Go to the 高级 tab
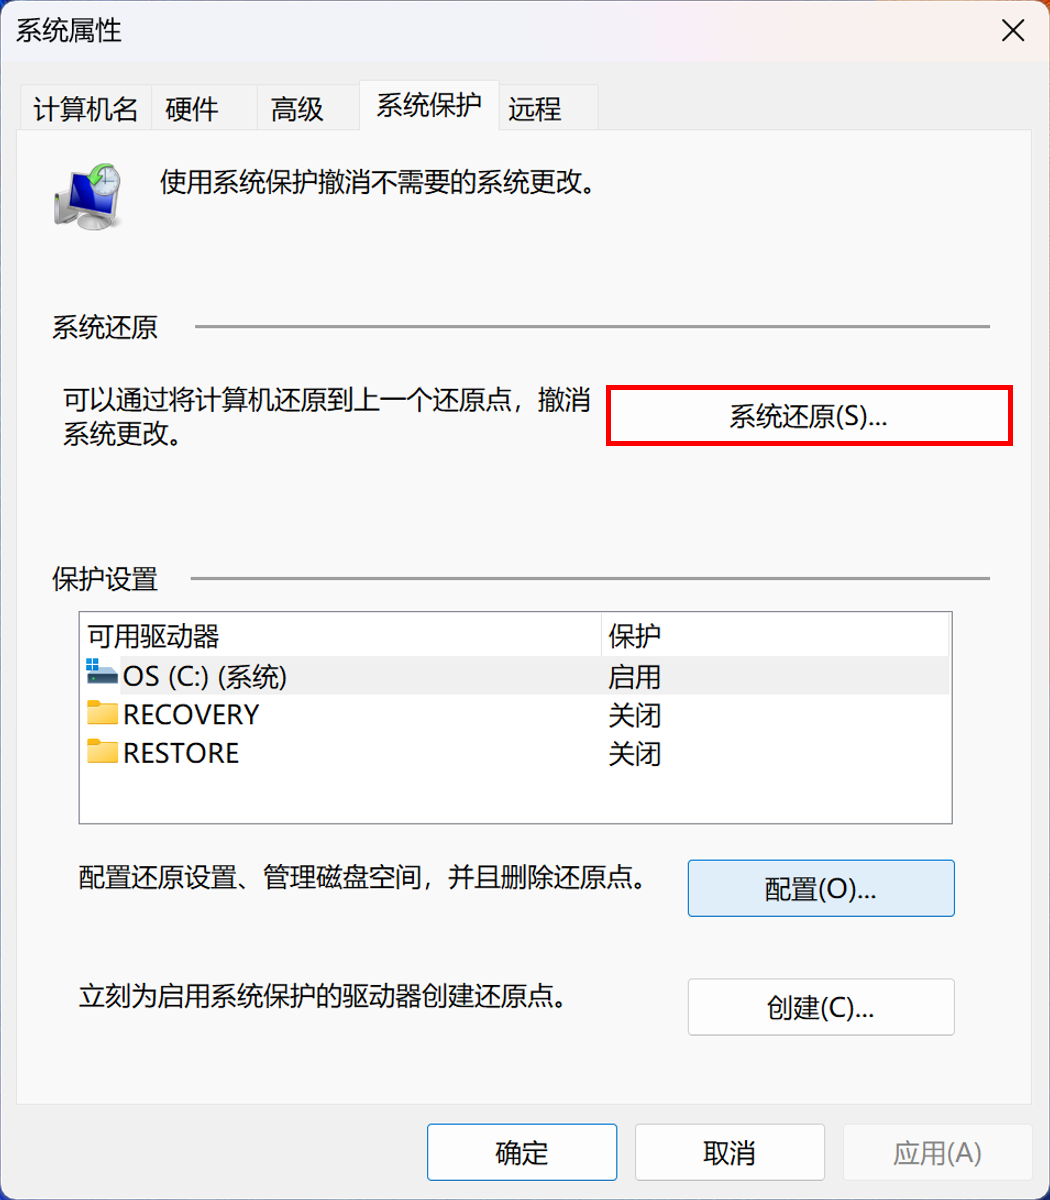The height and width of the screenshot is (1200, 1050). click(297, 109)
